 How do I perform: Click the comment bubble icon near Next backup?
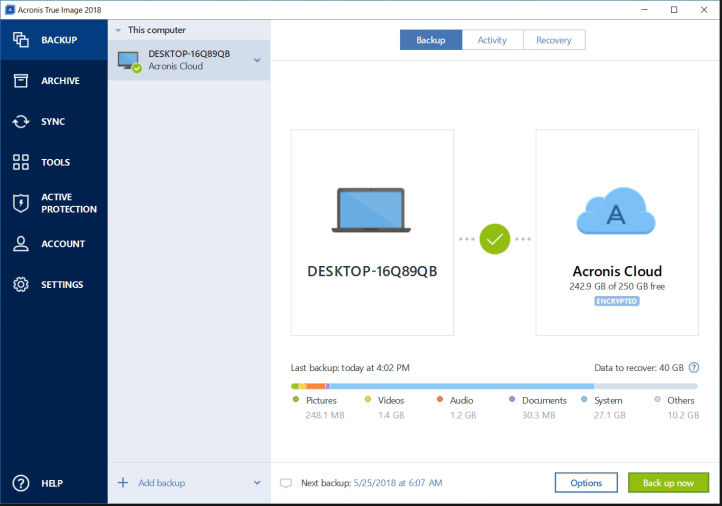(286, 483)
